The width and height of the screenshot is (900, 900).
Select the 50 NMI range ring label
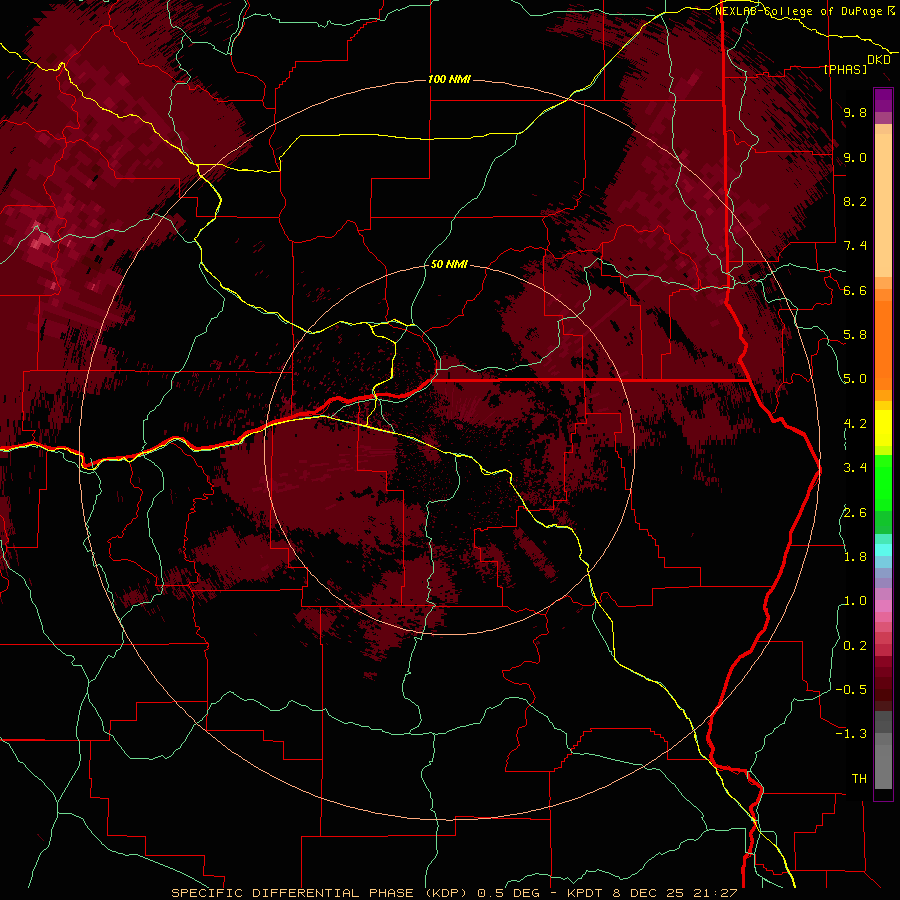point(449,264)
